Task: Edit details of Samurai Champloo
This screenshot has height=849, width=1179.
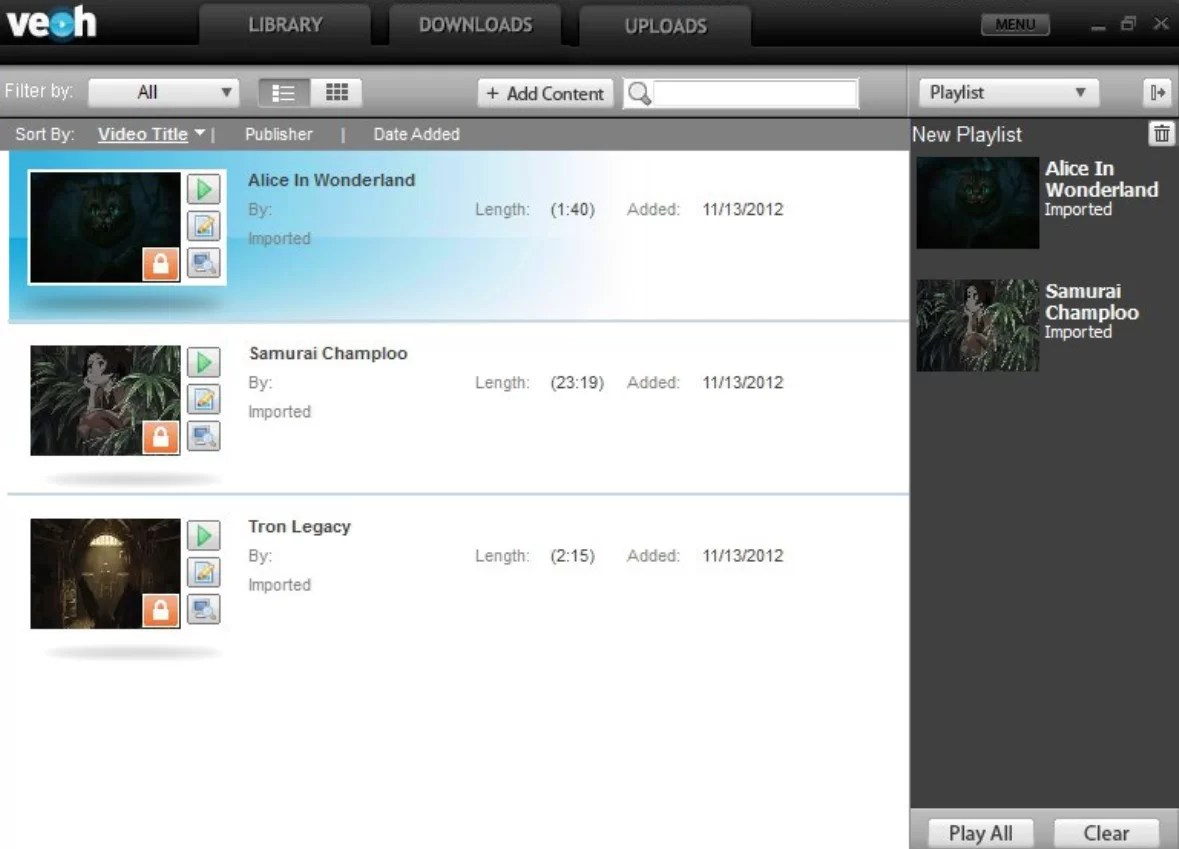Action: pos(204,399)
